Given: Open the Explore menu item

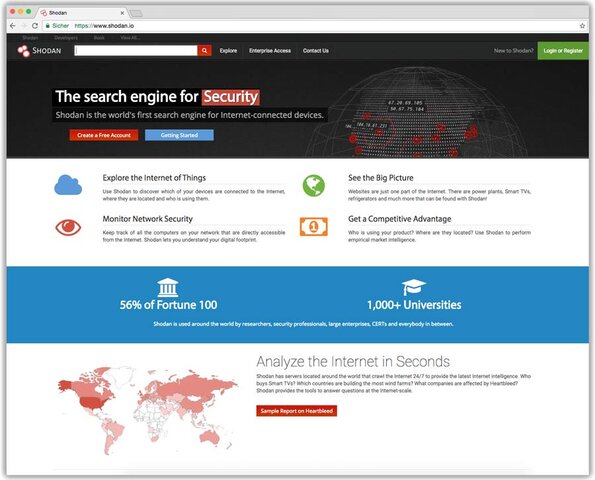Looking at the screenshot, I should pos(228,51).
